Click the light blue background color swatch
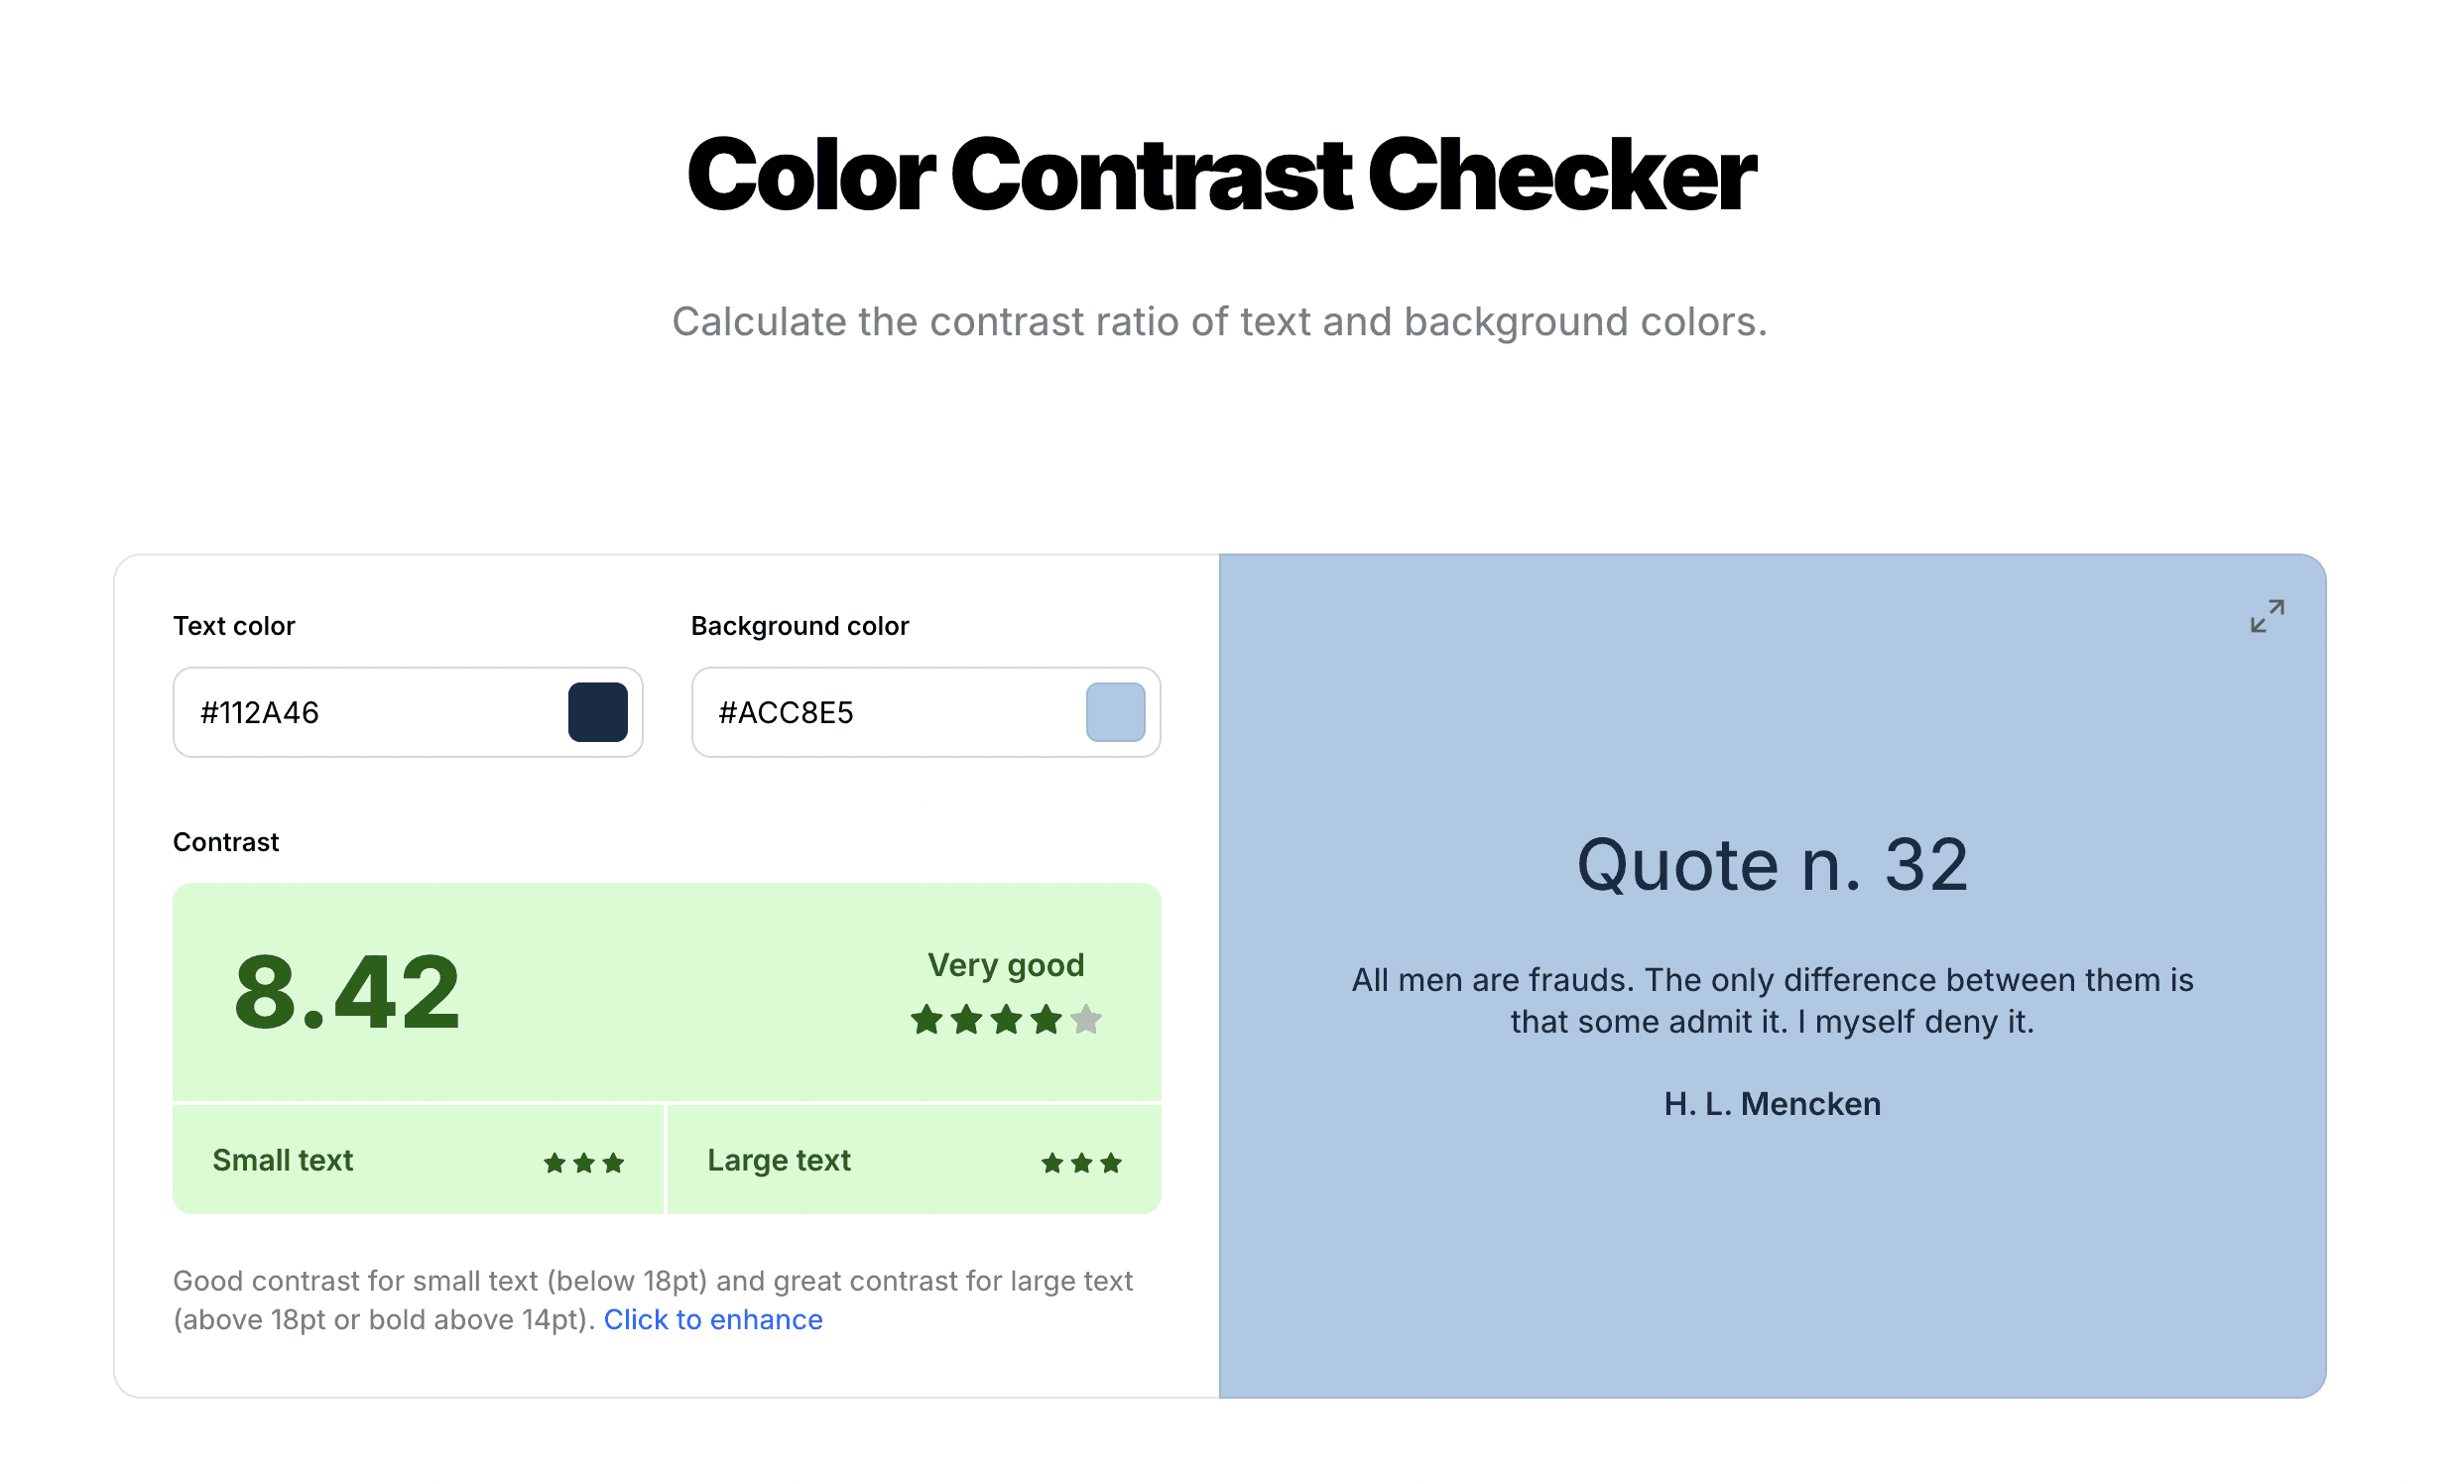The width and height of the screenshot is (2464, 1484). (1115, 712)
